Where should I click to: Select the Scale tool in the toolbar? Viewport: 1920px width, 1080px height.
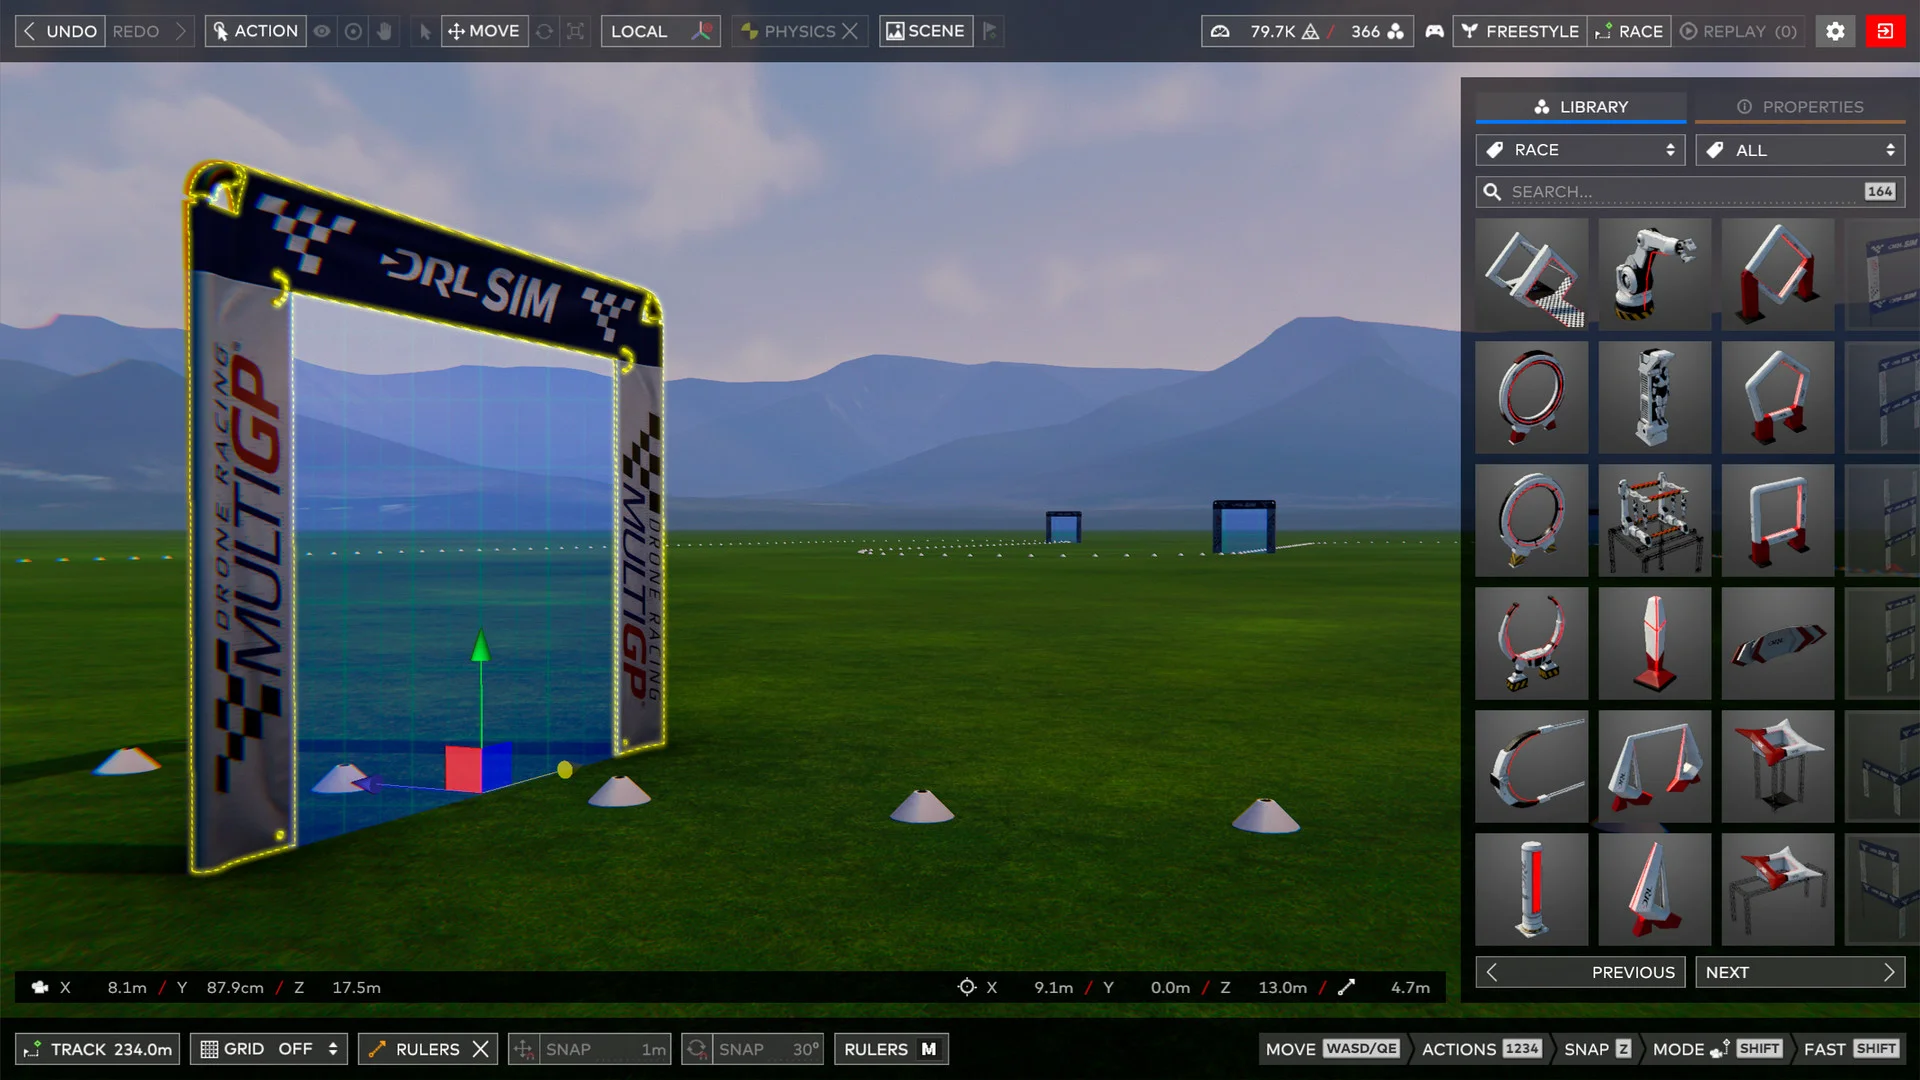(575, 31)
